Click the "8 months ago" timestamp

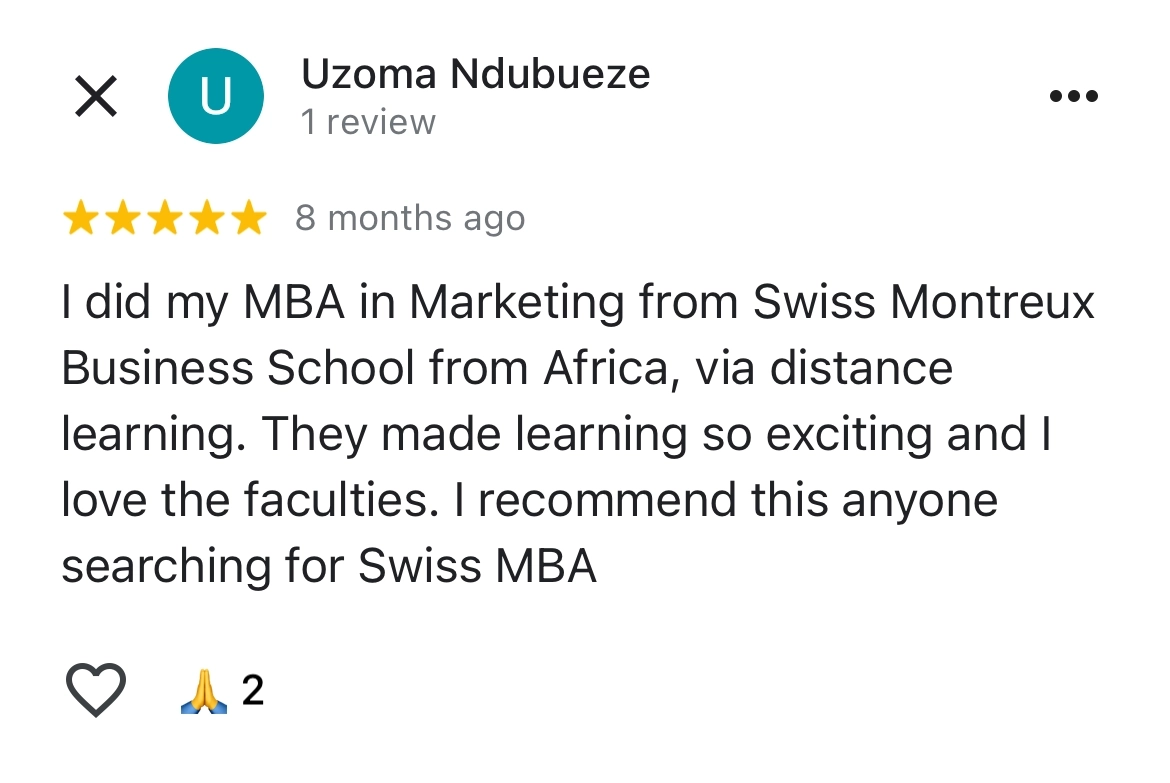pos(410,218)
